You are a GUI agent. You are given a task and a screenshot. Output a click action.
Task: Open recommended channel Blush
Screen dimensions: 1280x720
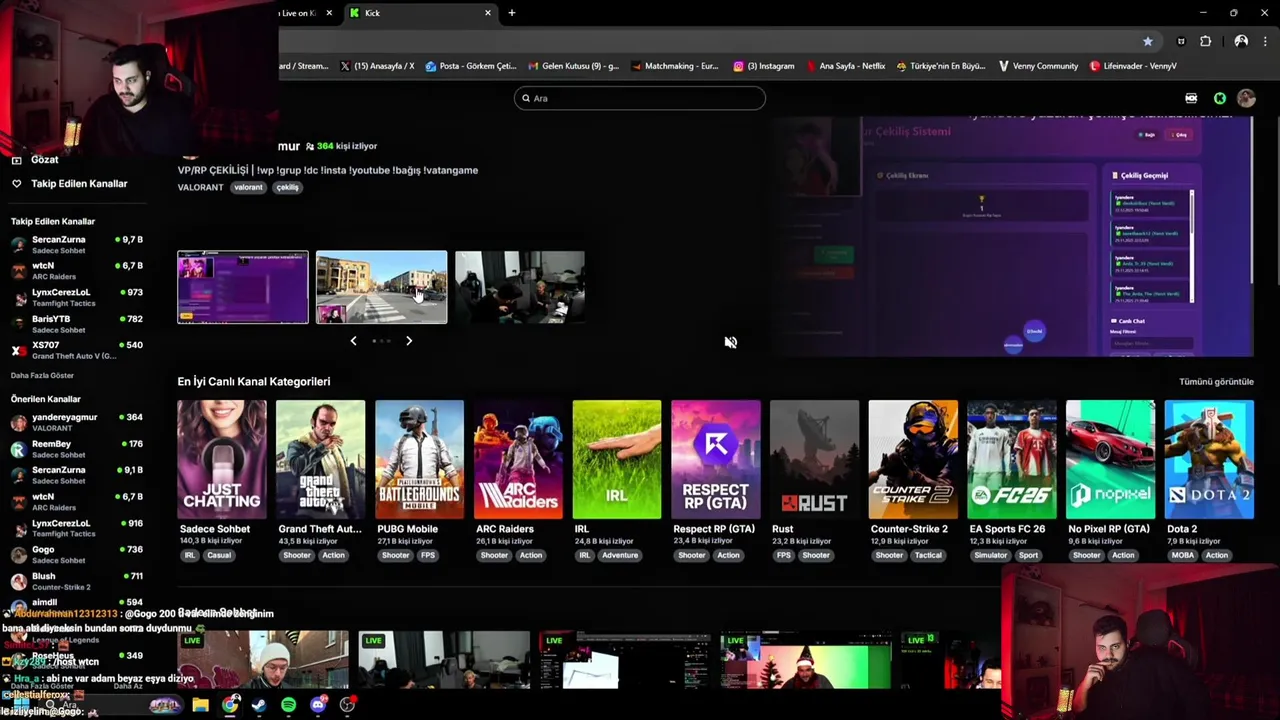point(76,581)
